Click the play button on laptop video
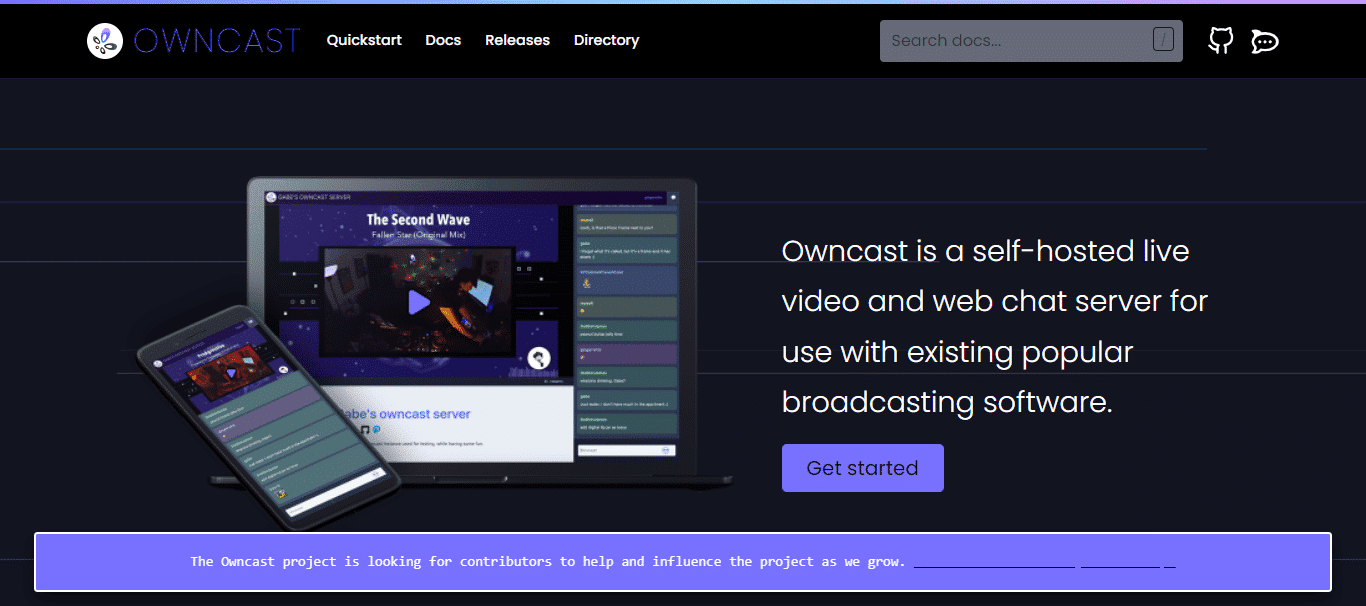Viewport: 1366px width, 606px height. click(419, 301)
